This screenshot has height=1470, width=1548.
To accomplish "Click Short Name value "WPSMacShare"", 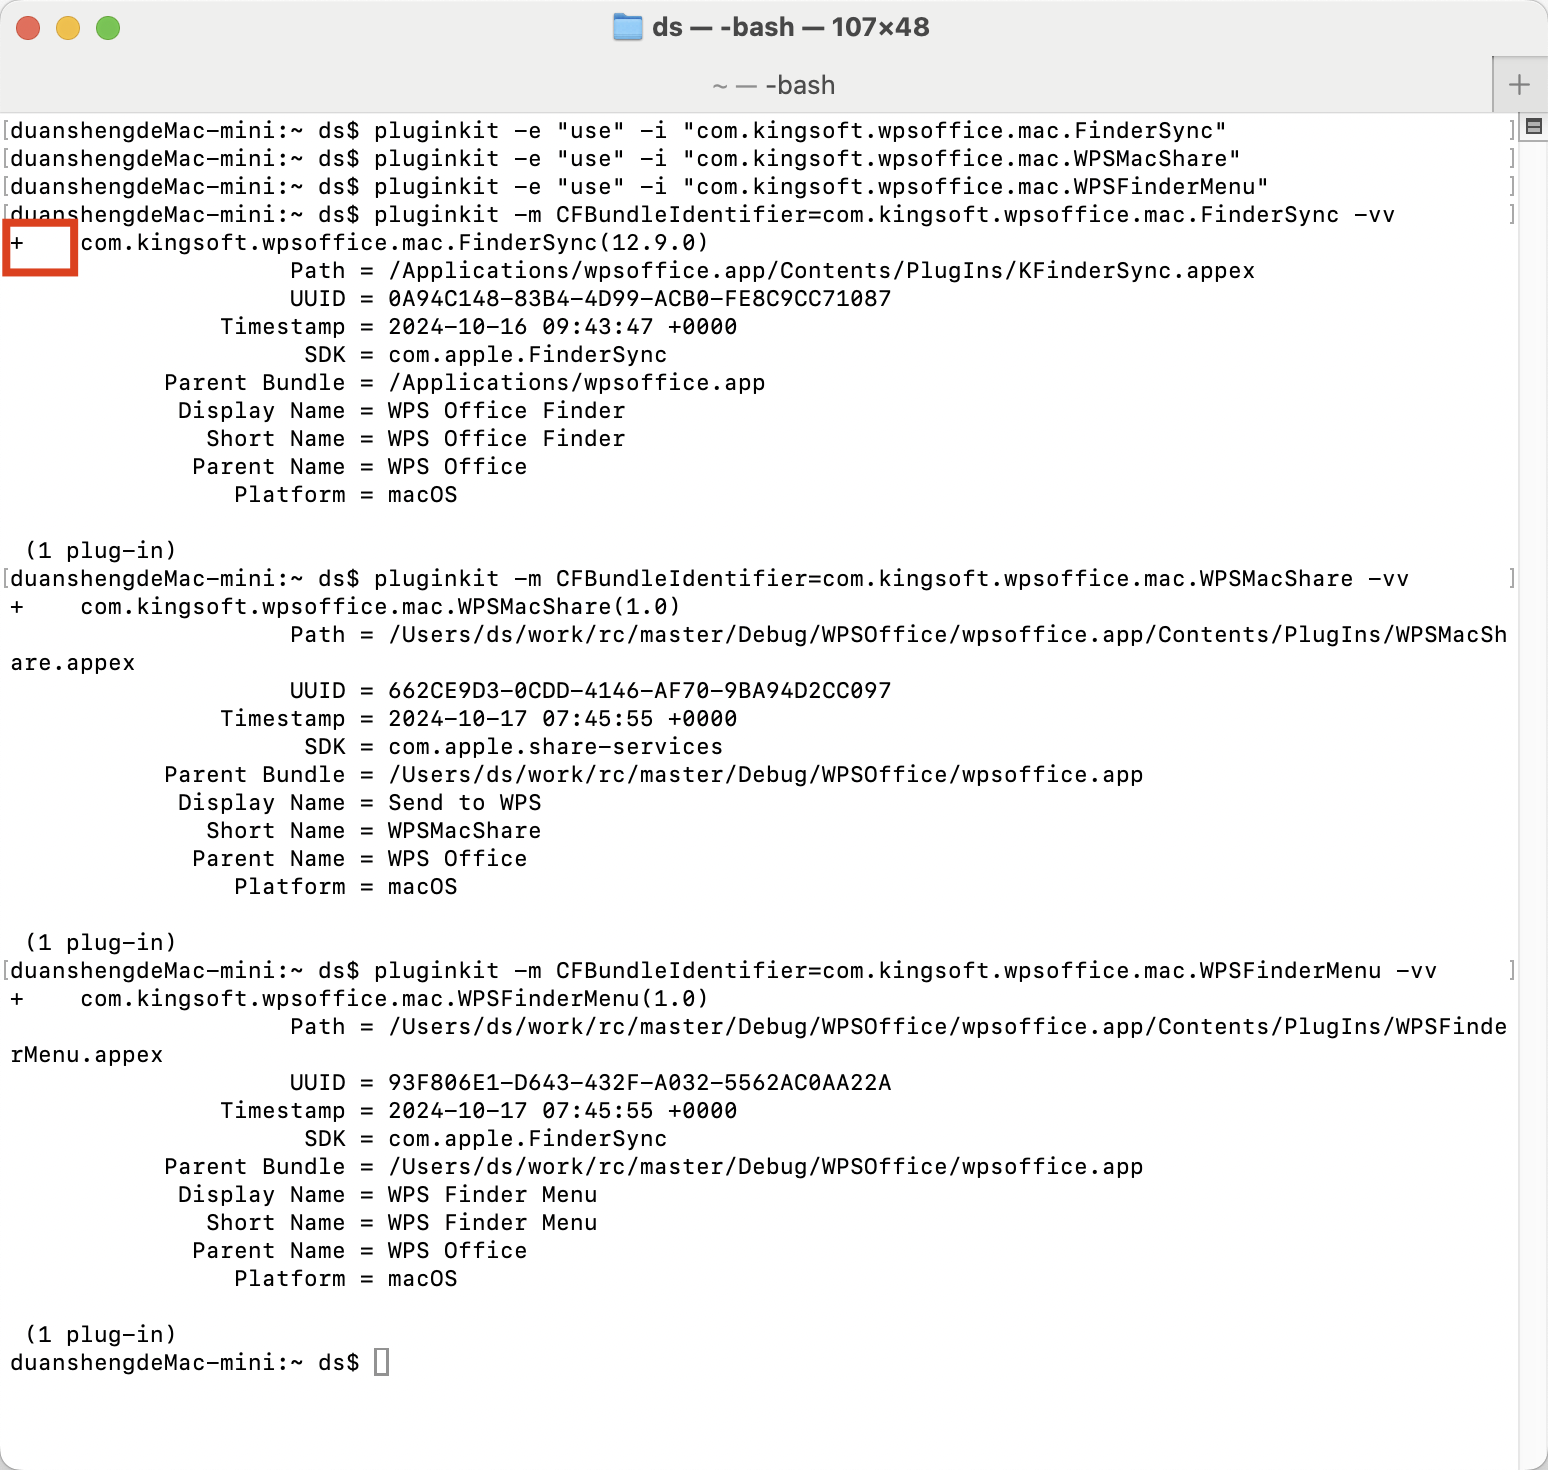I will tap(464, 831).
